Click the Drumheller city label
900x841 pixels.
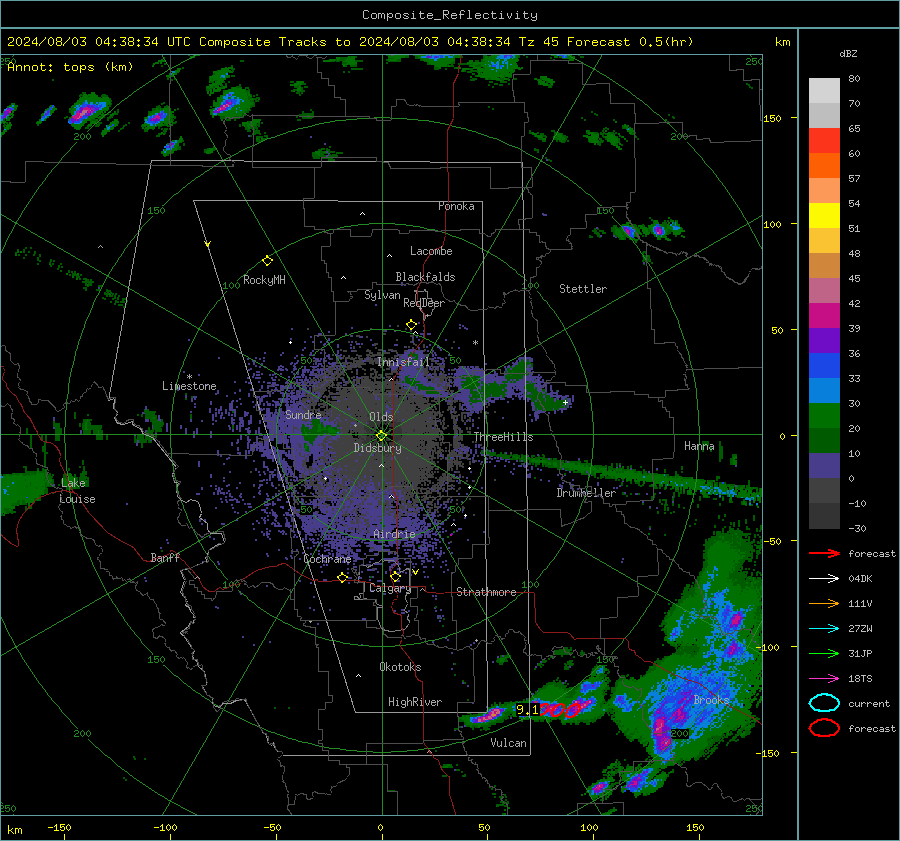[586, 493]
